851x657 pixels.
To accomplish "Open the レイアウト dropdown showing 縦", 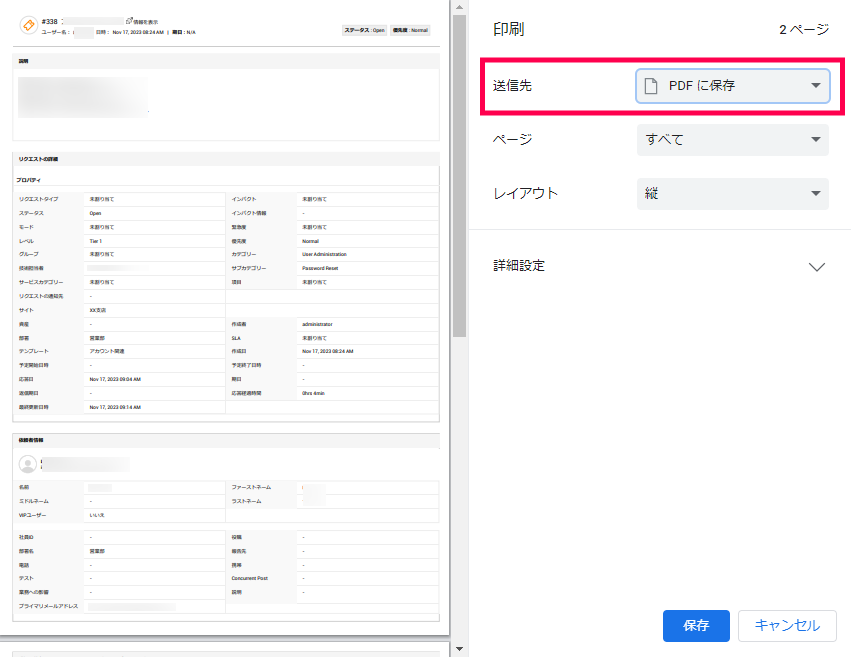I will click(732, 194).
